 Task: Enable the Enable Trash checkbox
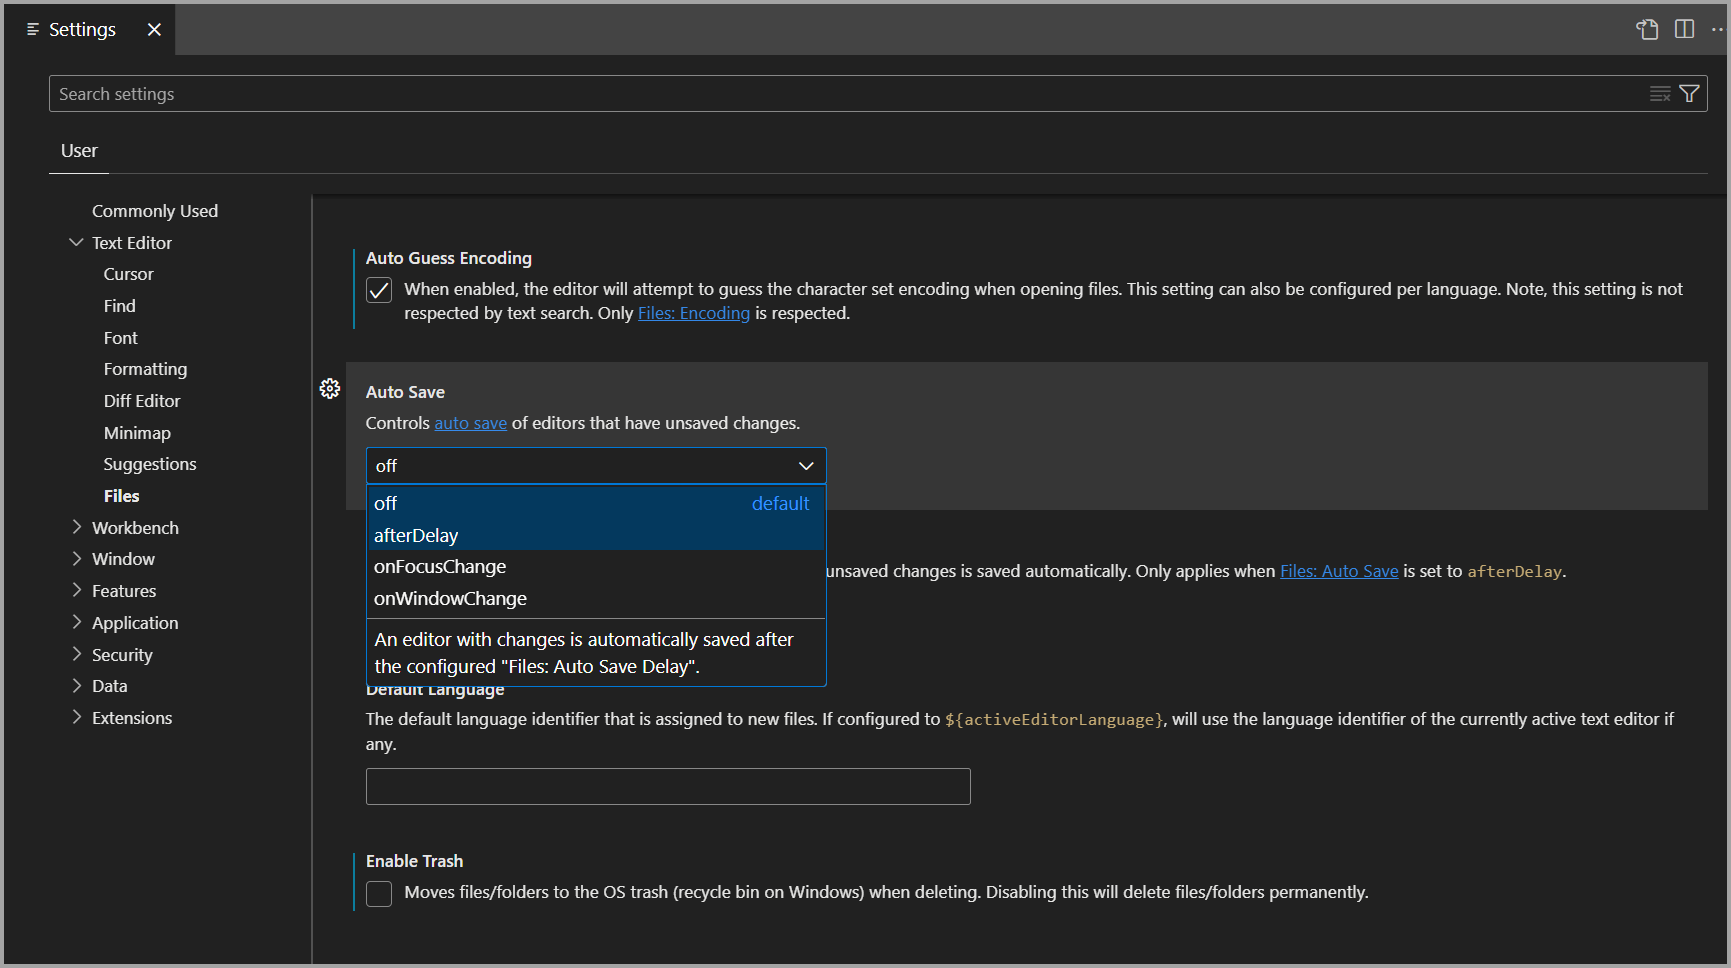[x=379, y=893]
